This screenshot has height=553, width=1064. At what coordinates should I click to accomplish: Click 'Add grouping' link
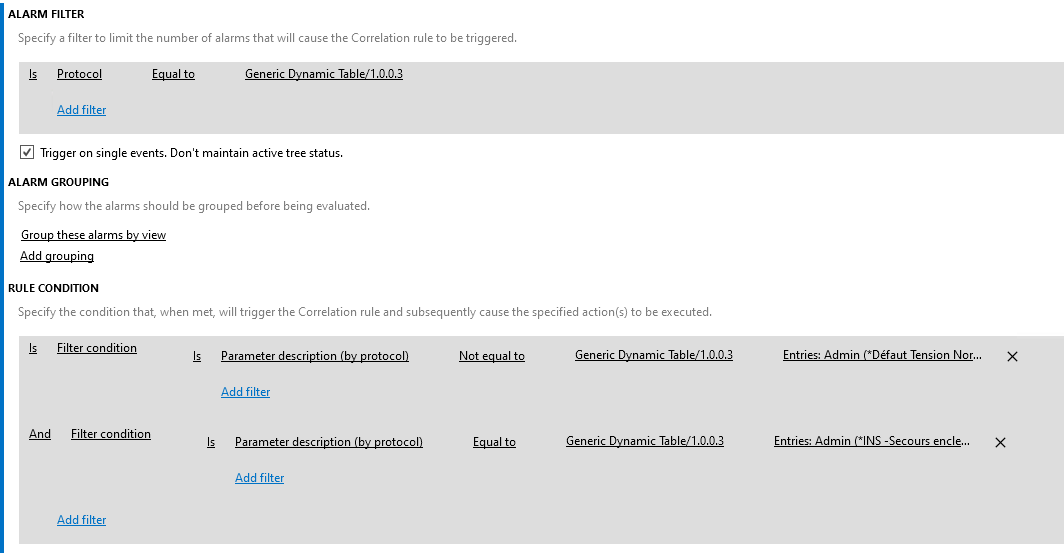[x=57, y=256]
